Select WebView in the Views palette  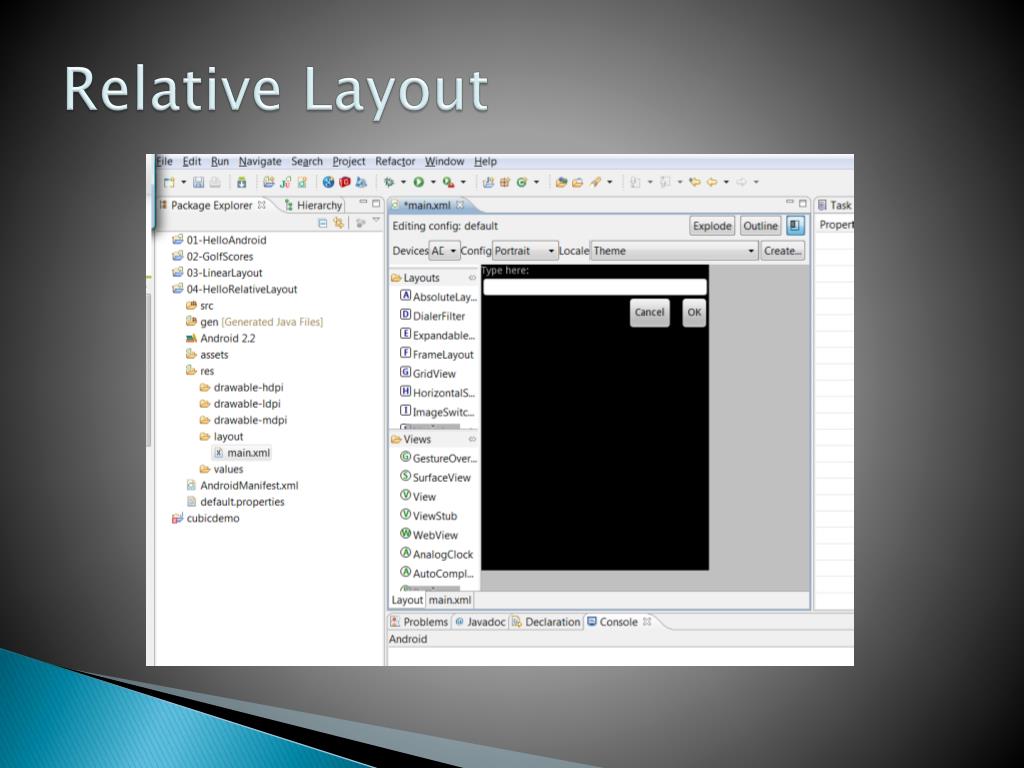pyautogui.click(x=435, y=535)
